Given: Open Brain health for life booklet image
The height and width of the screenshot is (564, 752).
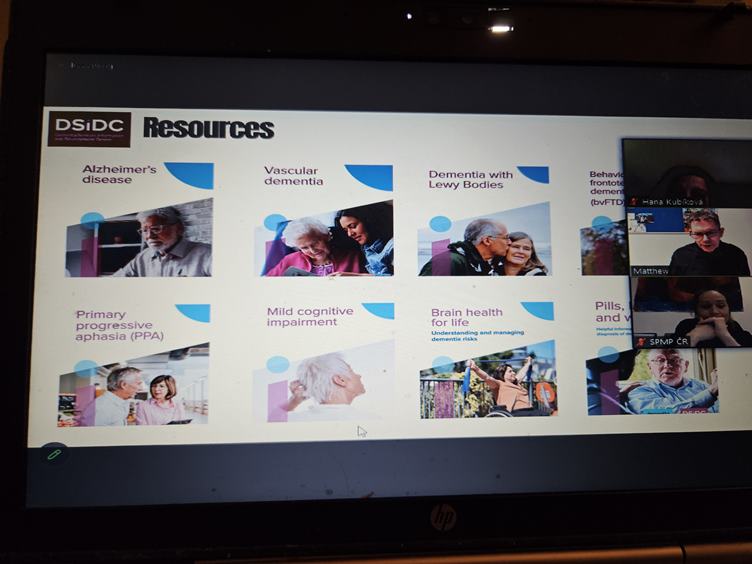Looking at the screenshot, I should click(487, 381).
